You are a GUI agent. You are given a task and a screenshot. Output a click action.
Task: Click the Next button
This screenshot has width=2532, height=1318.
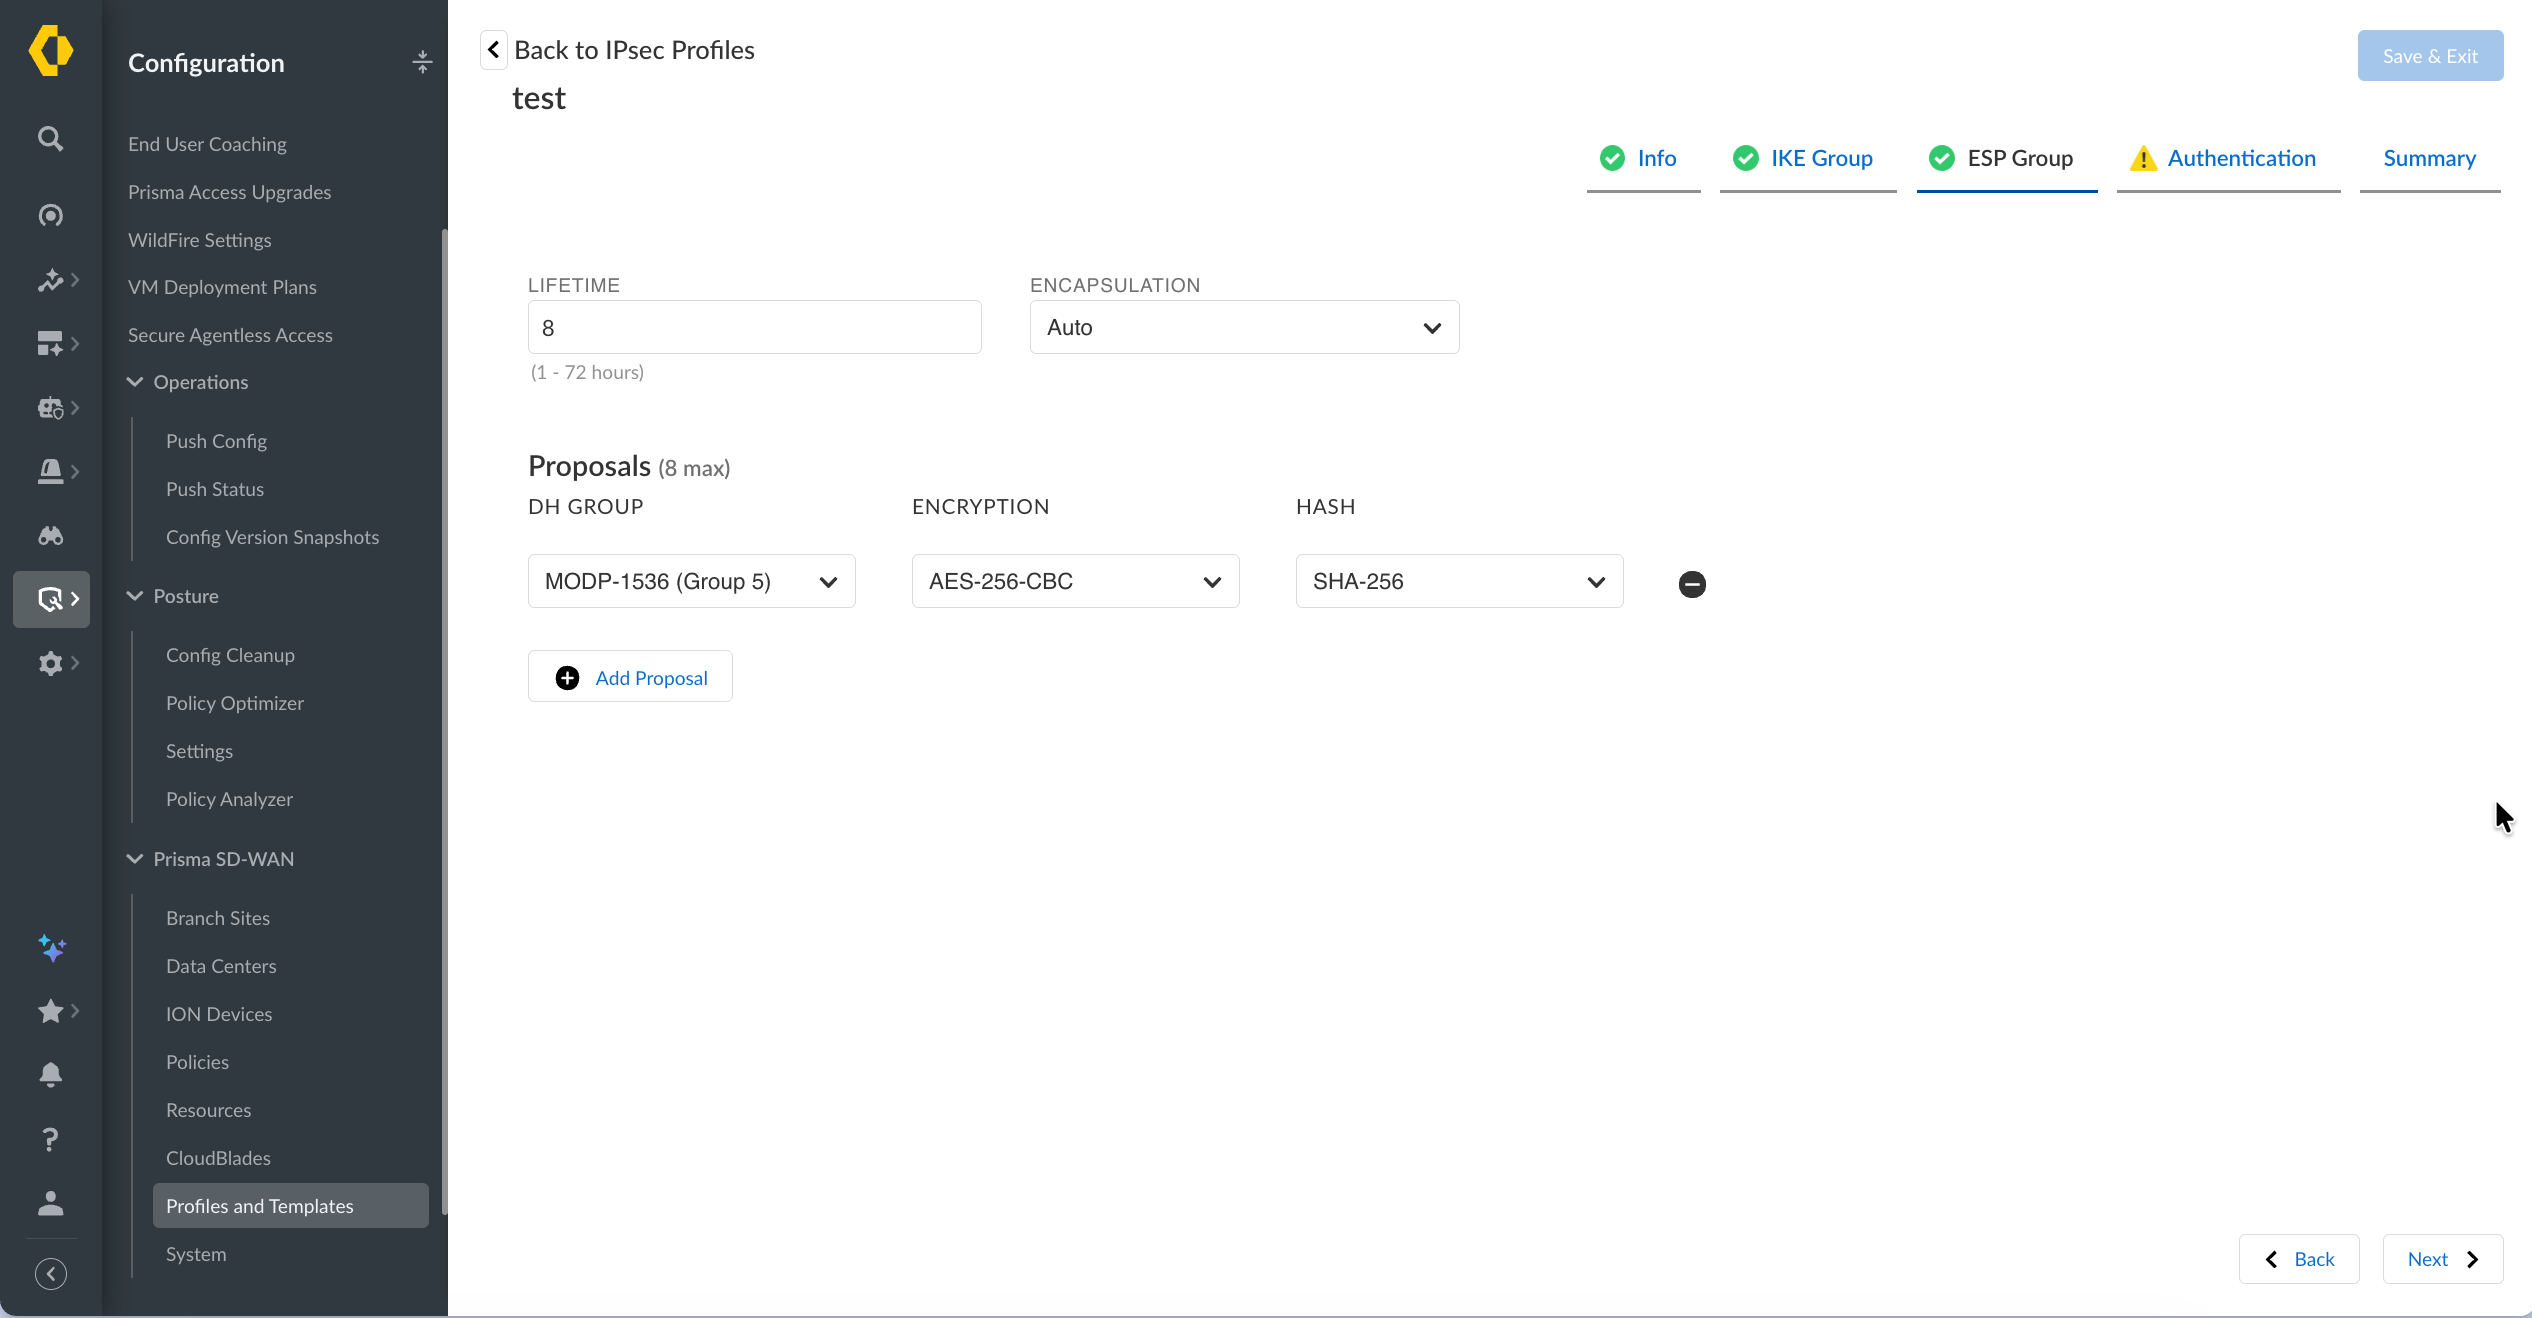[x=2442, y=1259]
